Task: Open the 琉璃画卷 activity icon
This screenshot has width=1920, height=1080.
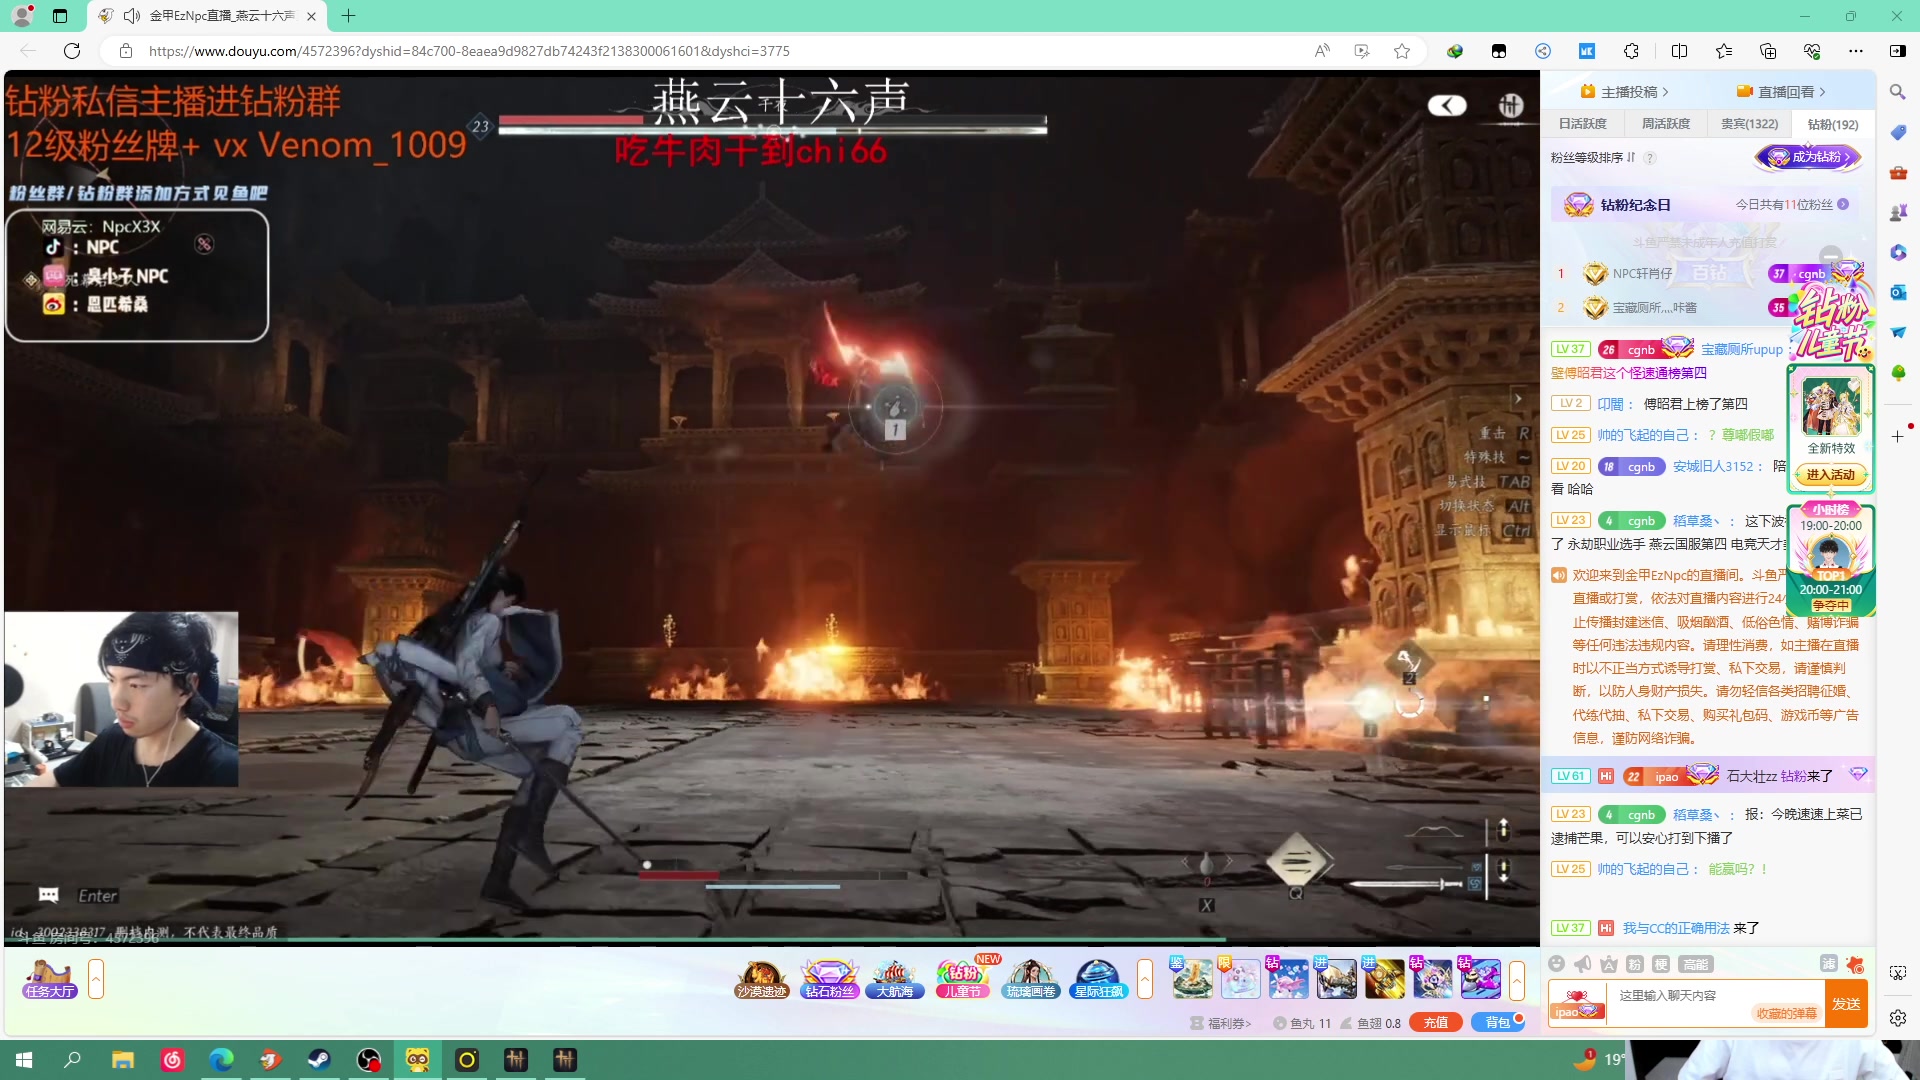Action: (x=1031, y=979)
